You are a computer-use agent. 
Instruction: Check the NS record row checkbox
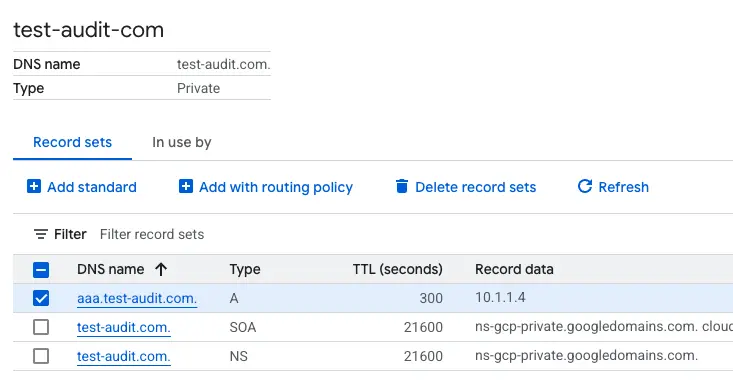point(41,356)
